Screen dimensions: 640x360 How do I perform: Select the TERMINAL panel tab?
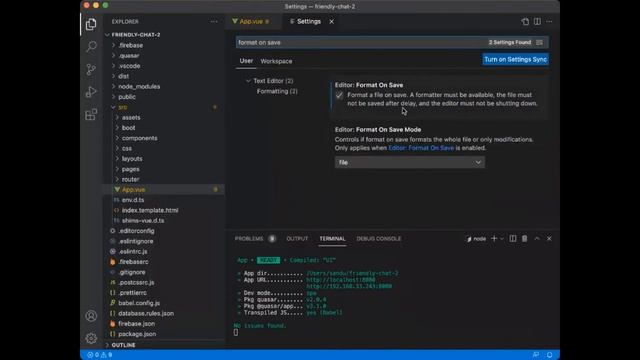332,239
